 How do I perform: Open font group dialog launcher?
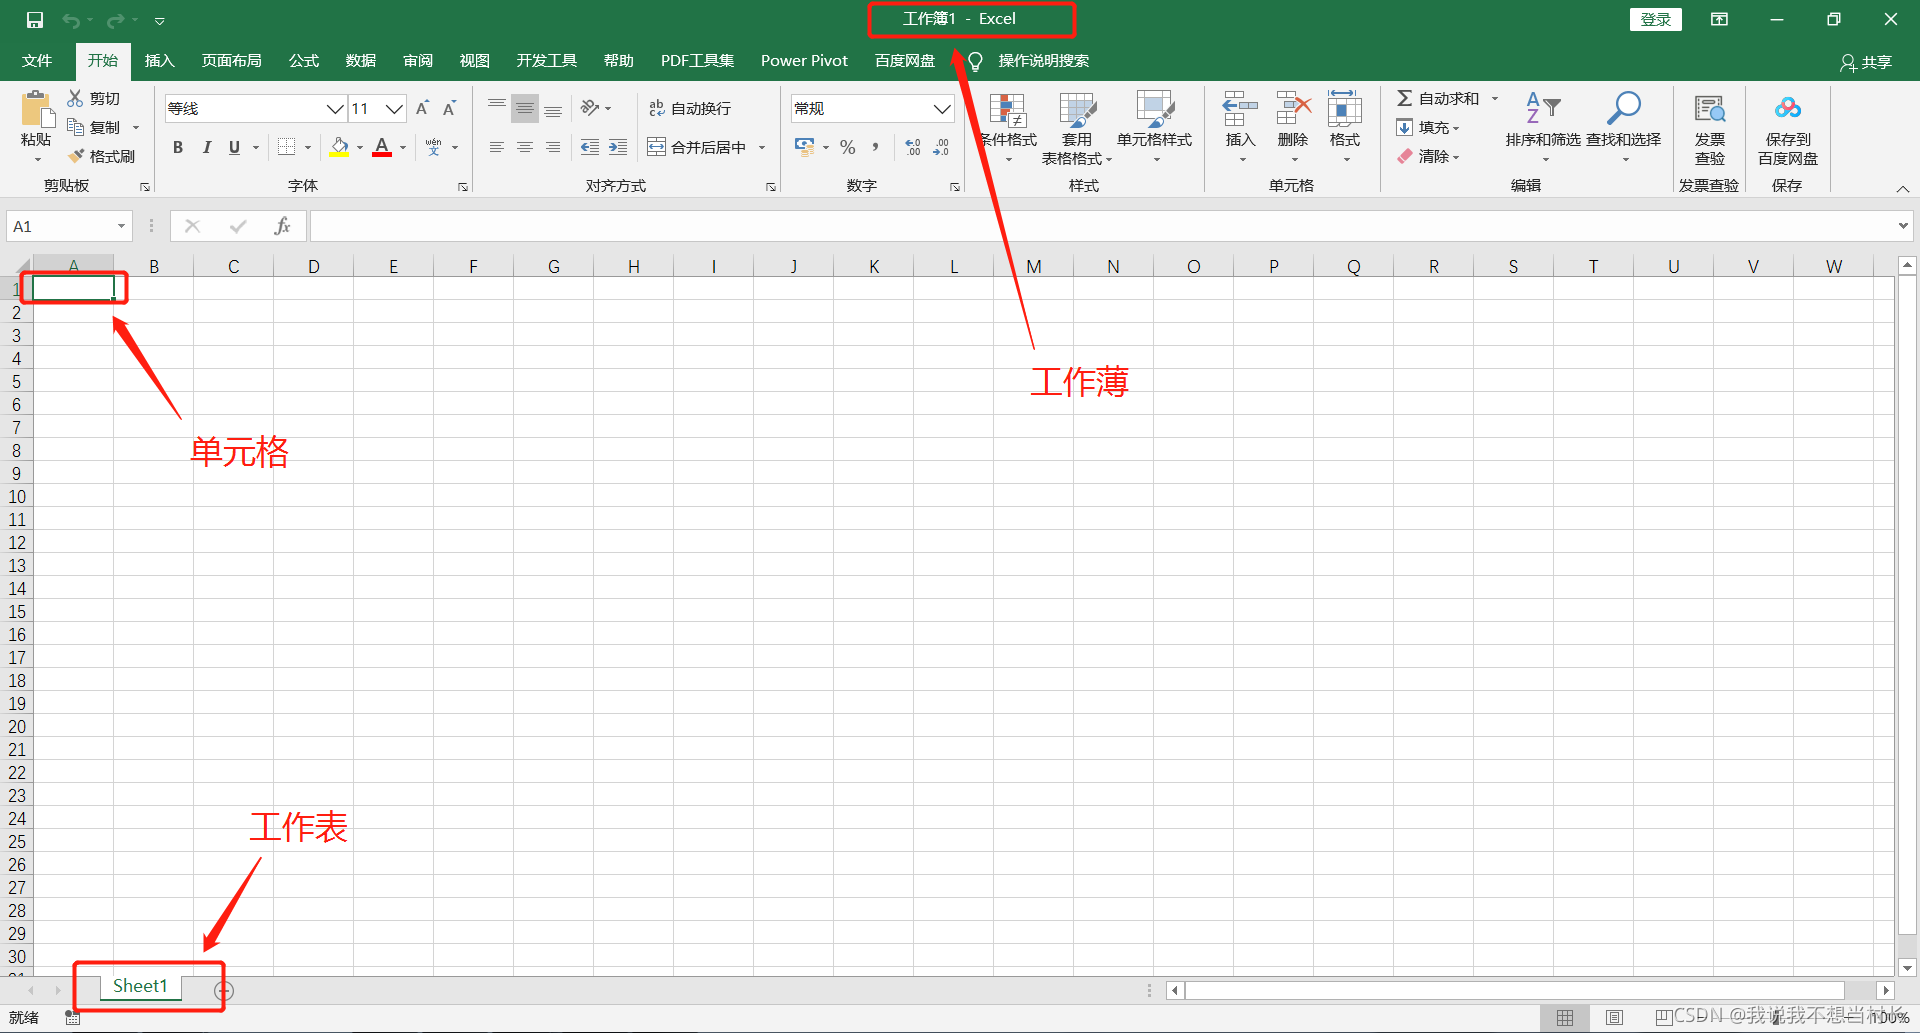click(463, 187)
